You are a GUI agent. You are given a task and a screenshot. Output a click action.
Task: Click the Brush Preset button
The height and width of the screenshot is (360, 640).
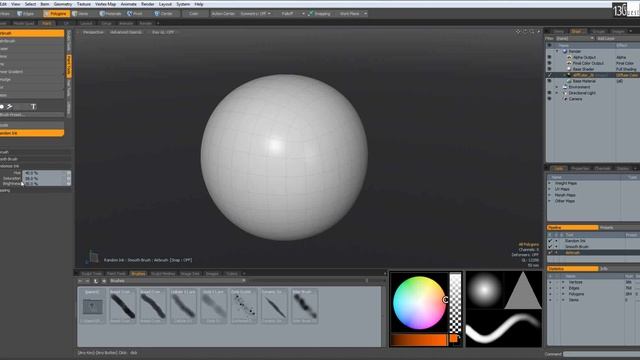click(32, 115)
